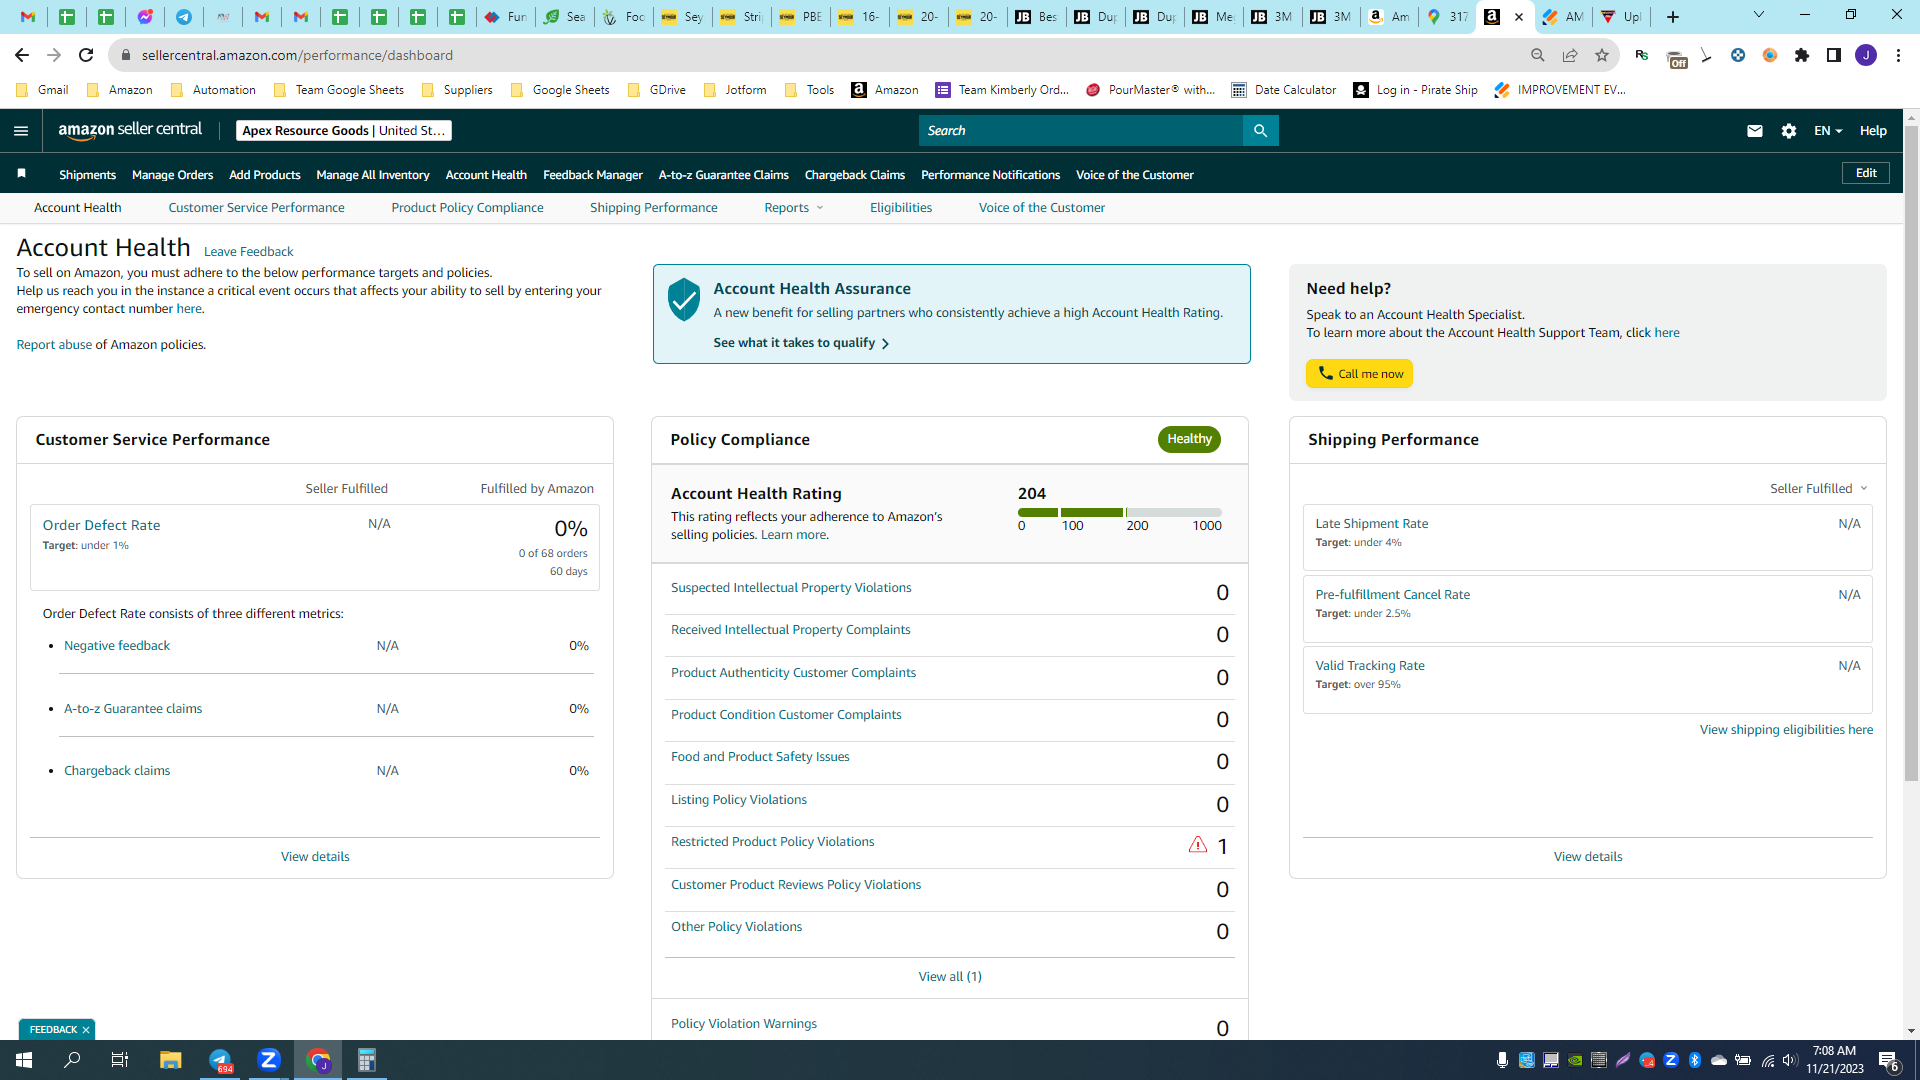Open the Apex Resource Goods account switcher
The image size is (1920, 1080).
[x=344, y=131]
